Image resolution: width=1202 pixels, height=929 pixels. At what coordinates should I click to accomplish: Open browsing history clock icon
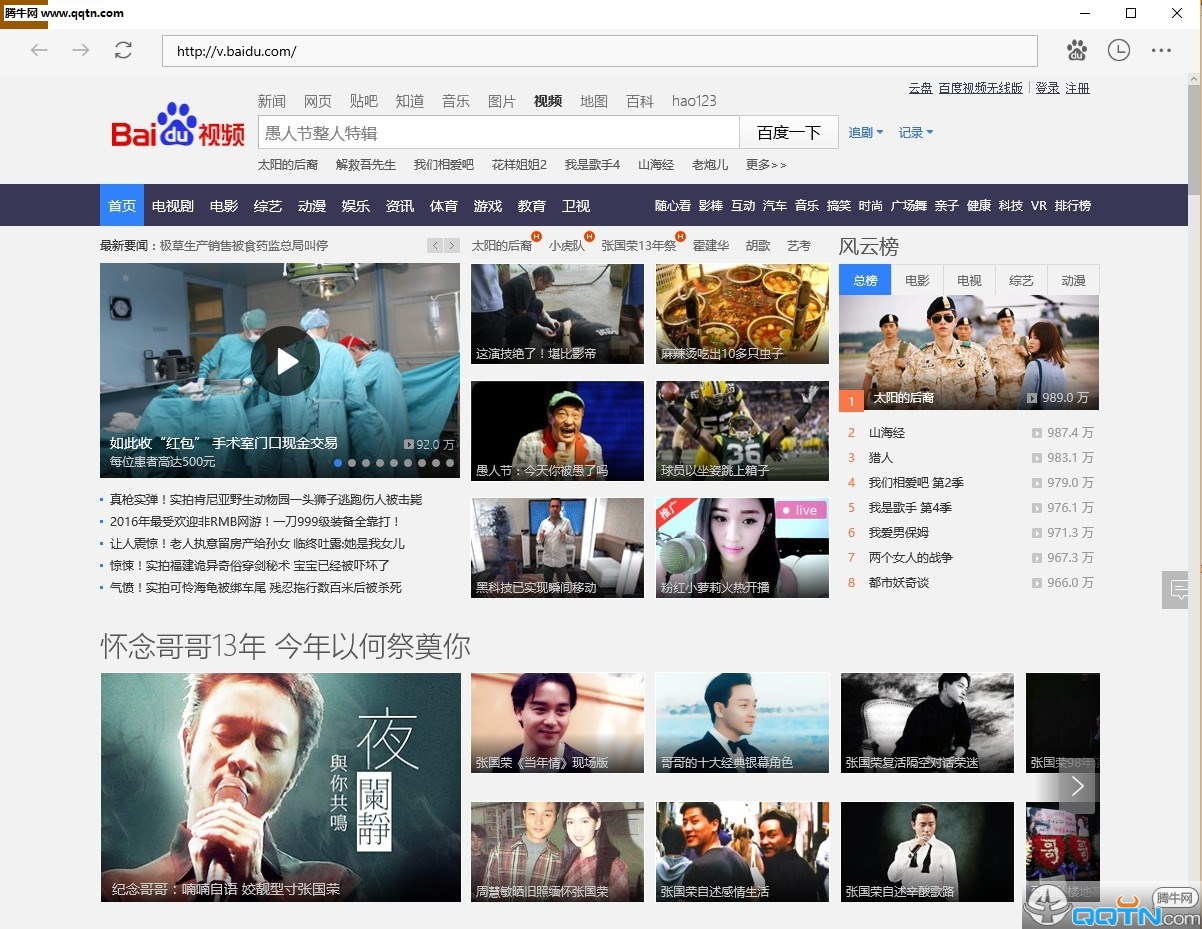(x=1118, y=50)
